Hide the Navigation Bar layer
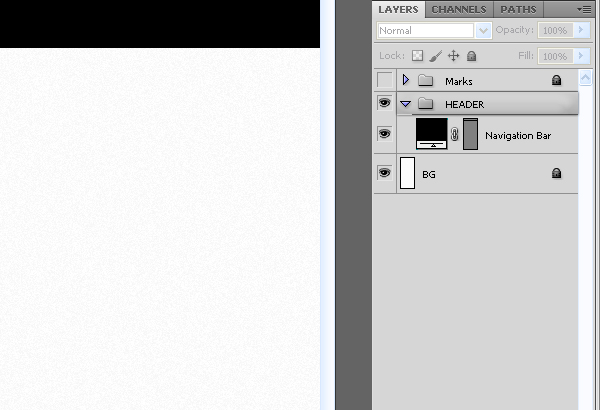600x410 pixels. tap(385, 134)
